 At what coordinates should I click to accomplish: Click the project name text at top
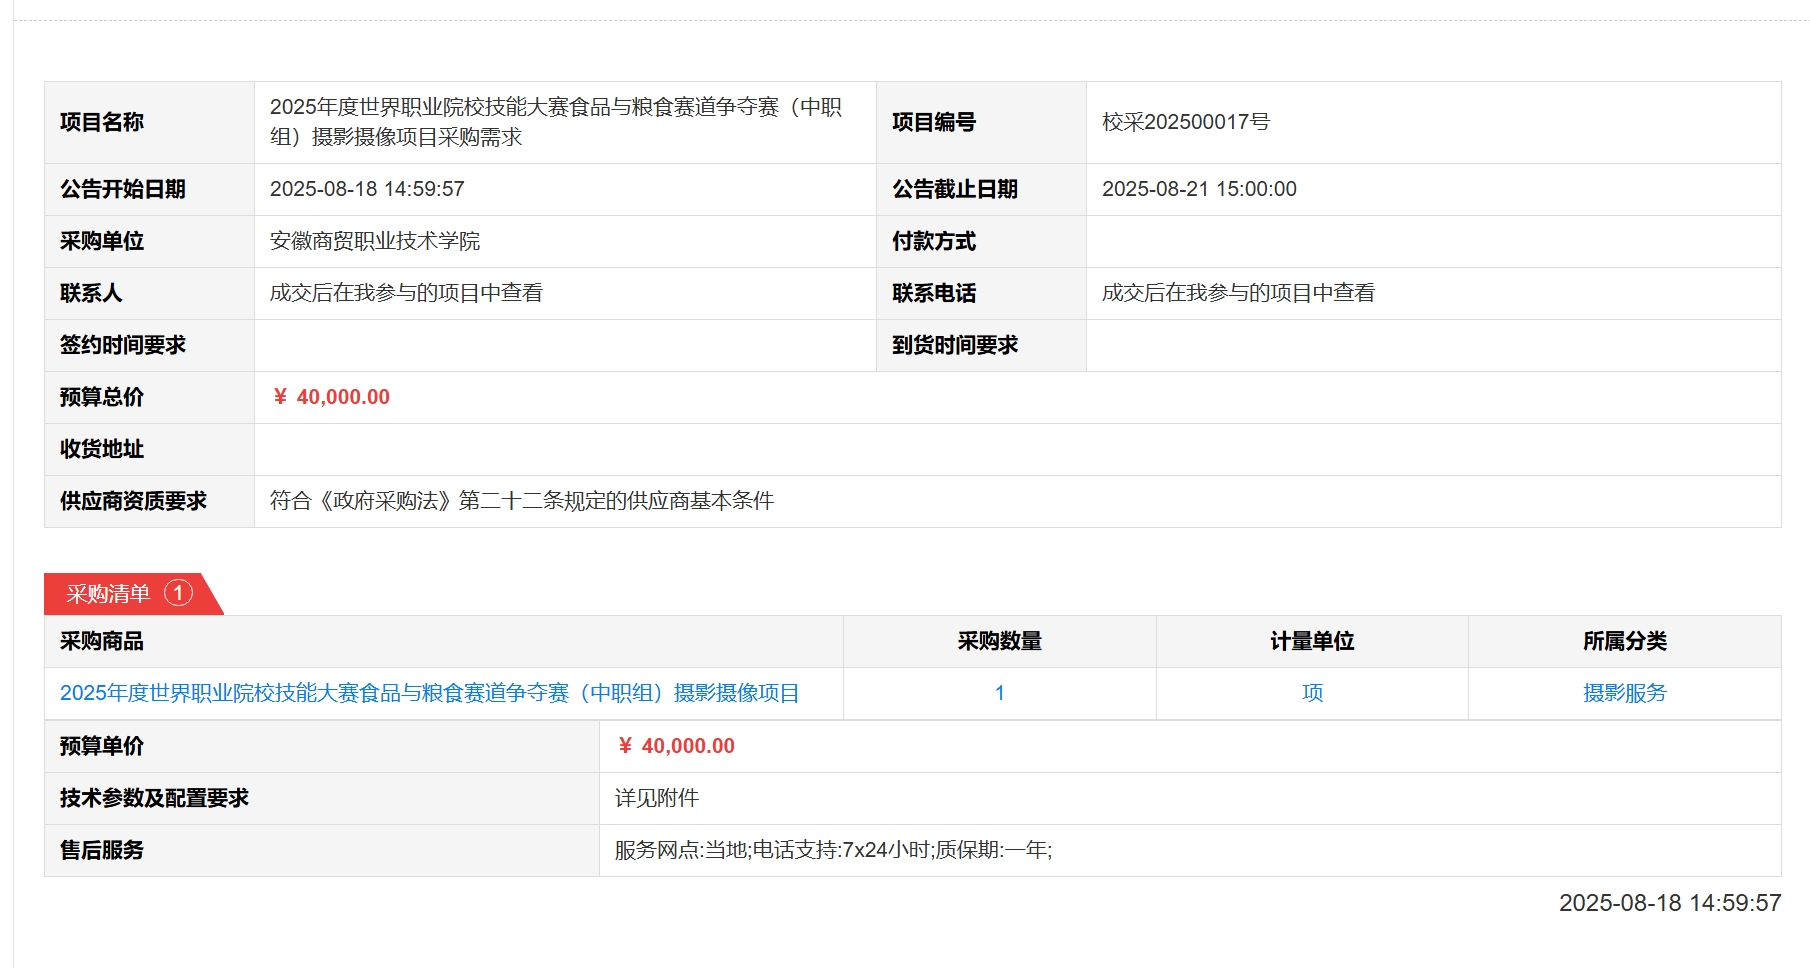click(555, 122)
